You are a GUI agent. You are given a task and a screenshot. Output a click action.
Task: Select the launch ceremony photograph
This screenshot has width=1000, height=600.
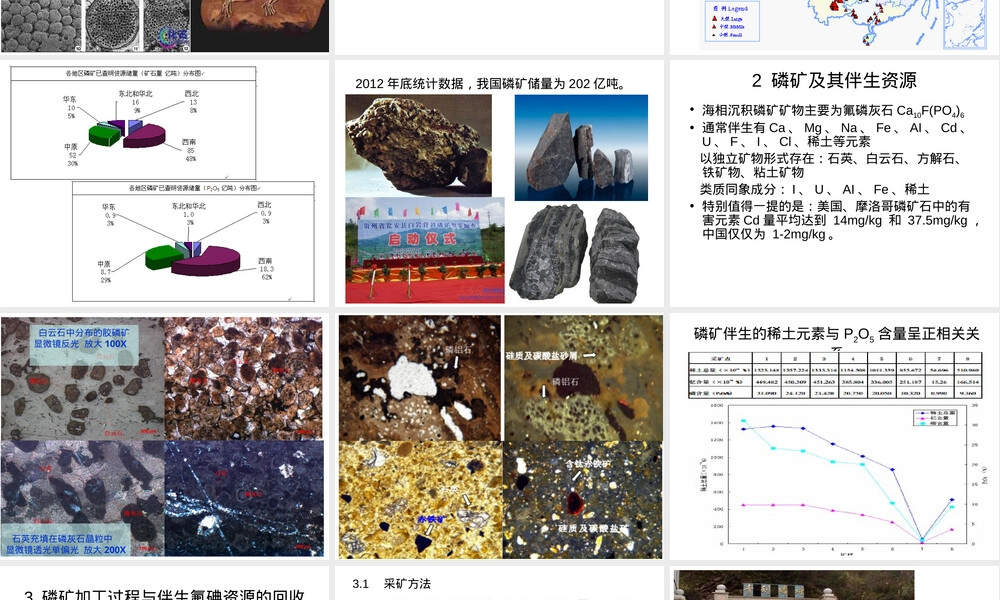click(x=425, y=250)
